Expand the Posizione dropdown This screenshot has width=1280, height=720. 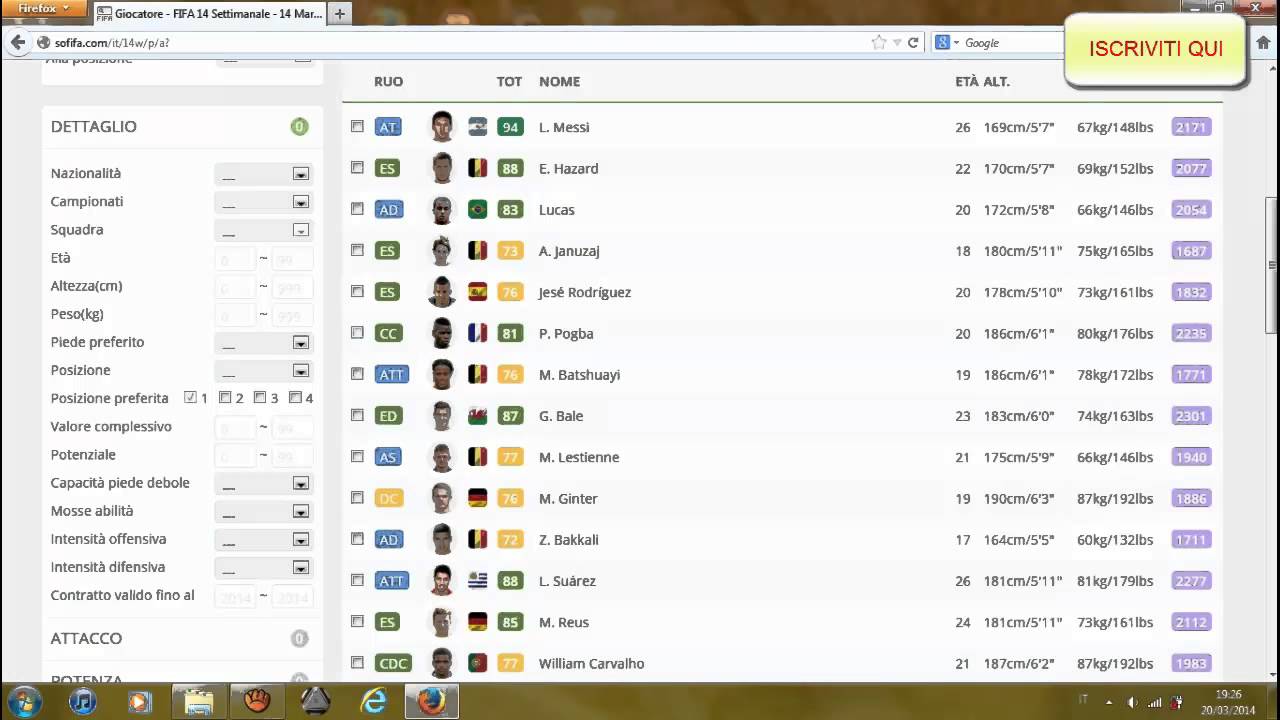(x=263, y=371)
